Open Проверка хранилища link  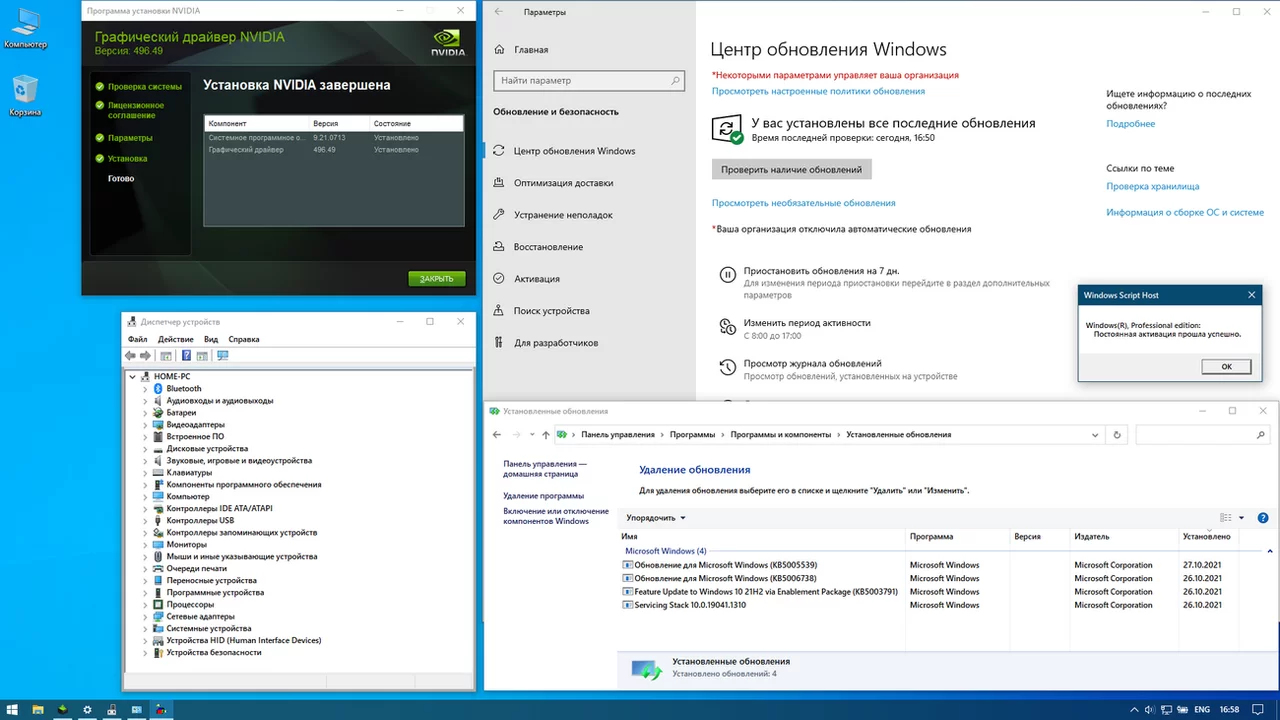tap(1152, 186)
